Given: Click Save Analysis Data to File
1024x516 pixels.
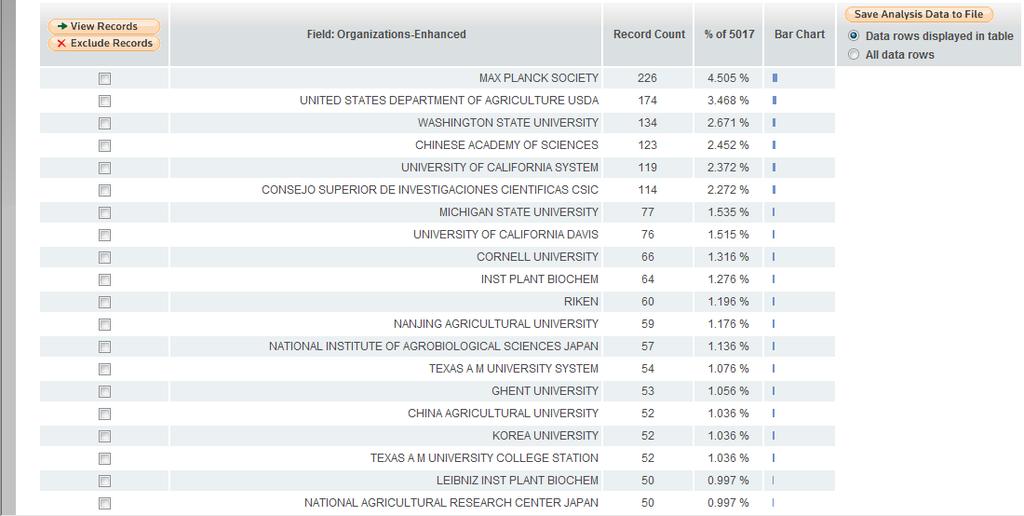Looking at the screenshot, I should [918, 14].
